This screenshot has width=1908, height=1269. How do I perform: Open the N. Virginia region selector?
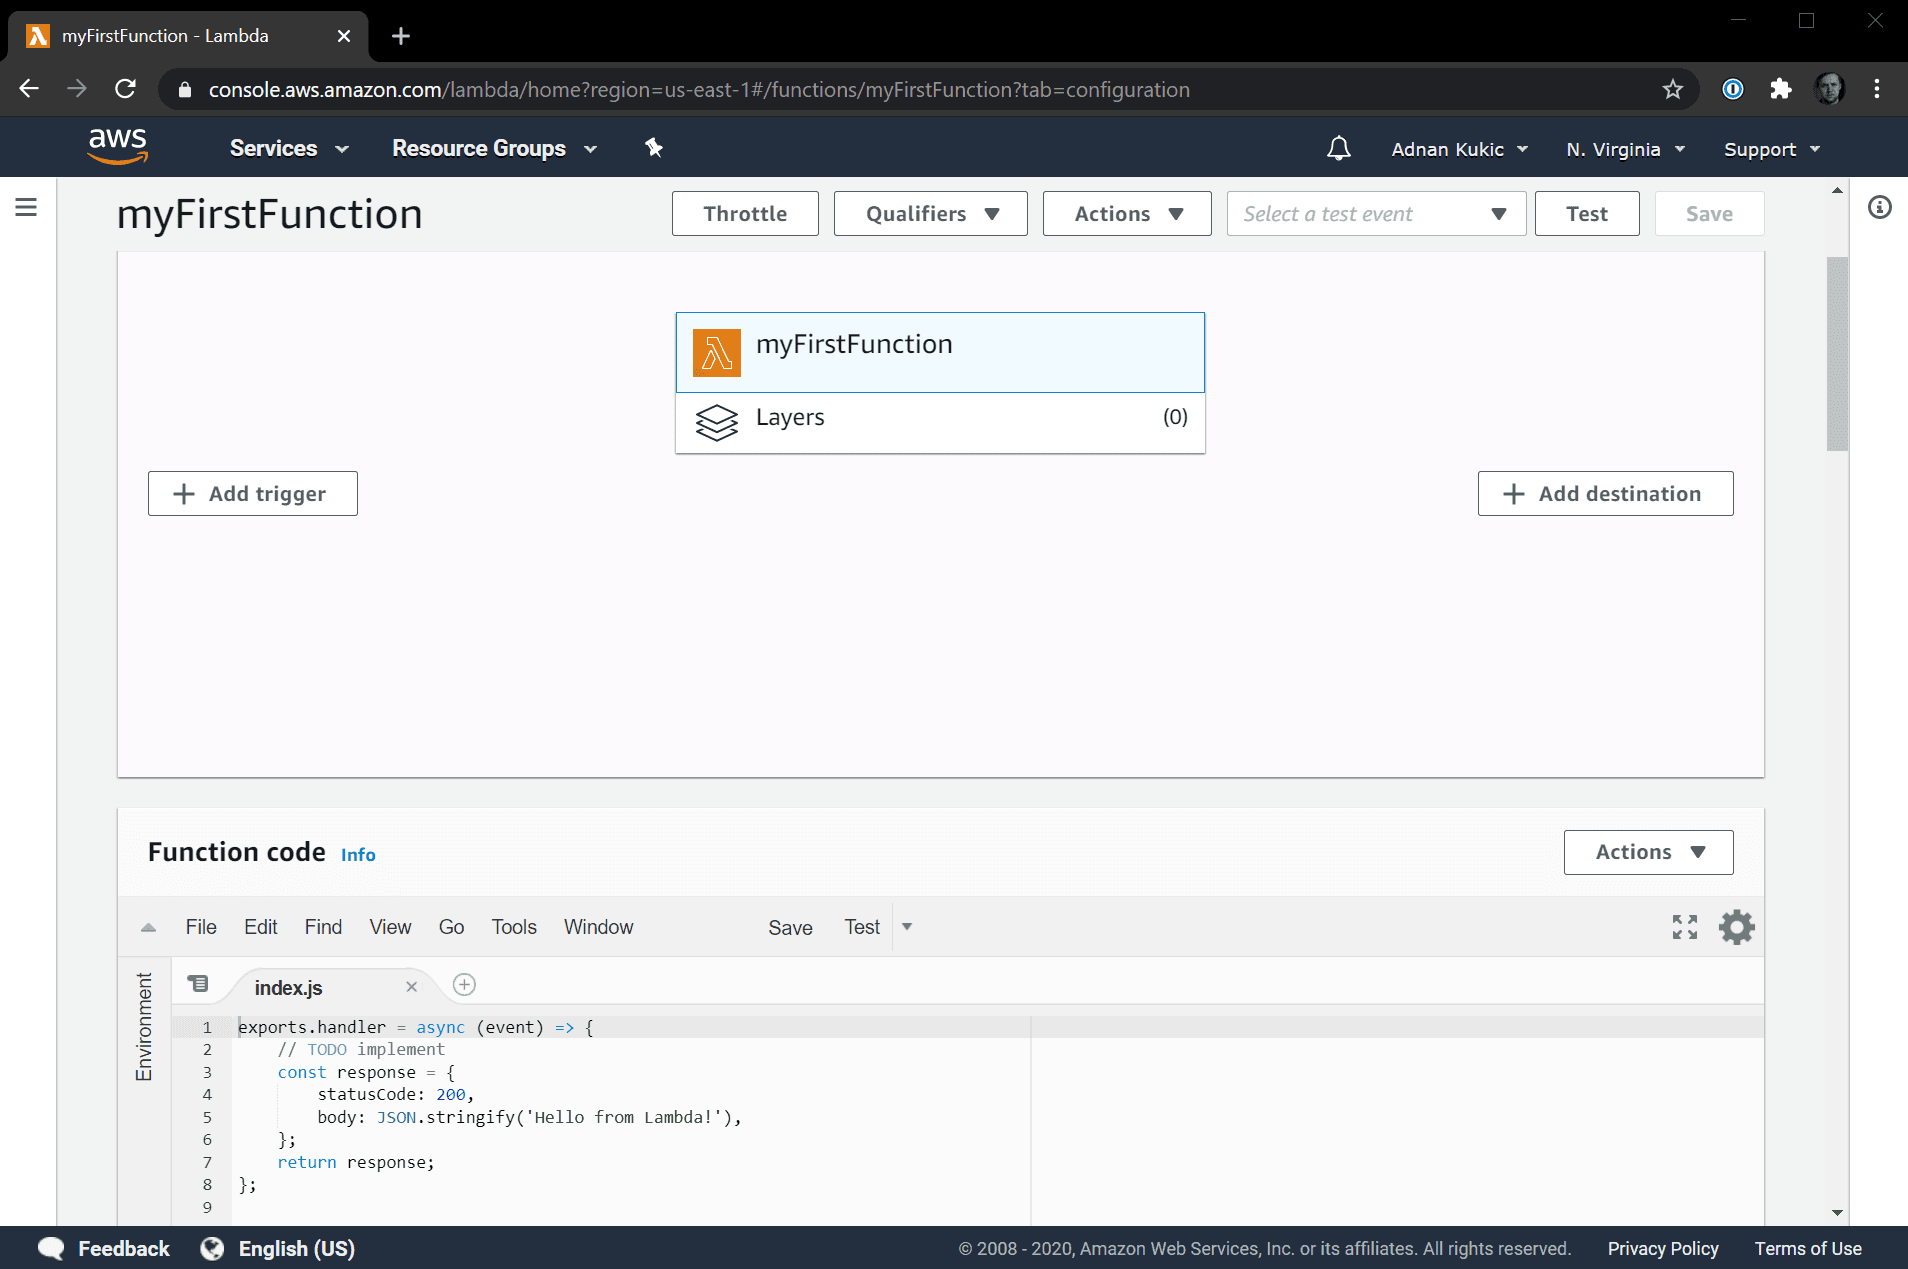click(1625, 149)
